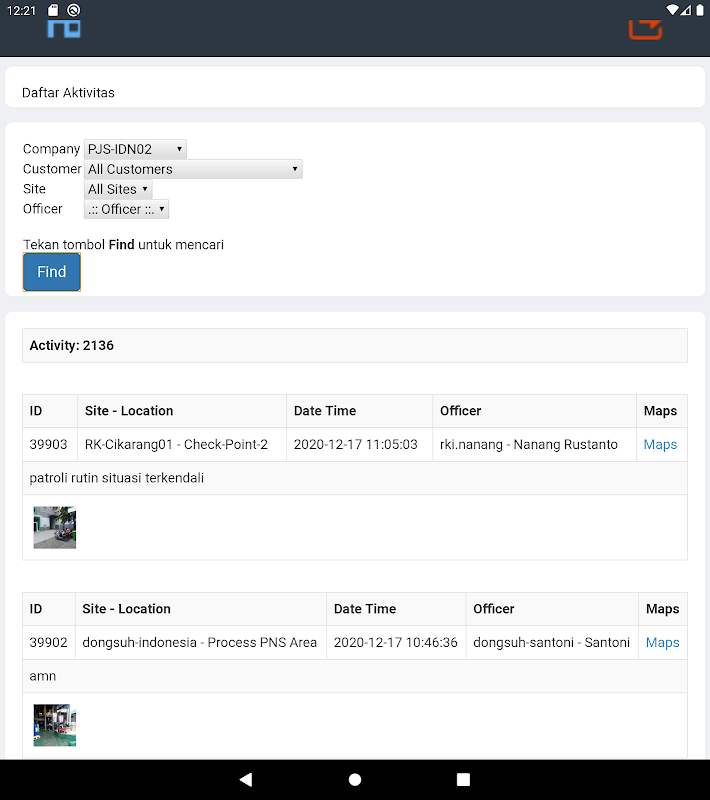The height and width of the screenshot is (800, 710).
Task: Expand the All Customers dropdown
Action: click(193, 169)
